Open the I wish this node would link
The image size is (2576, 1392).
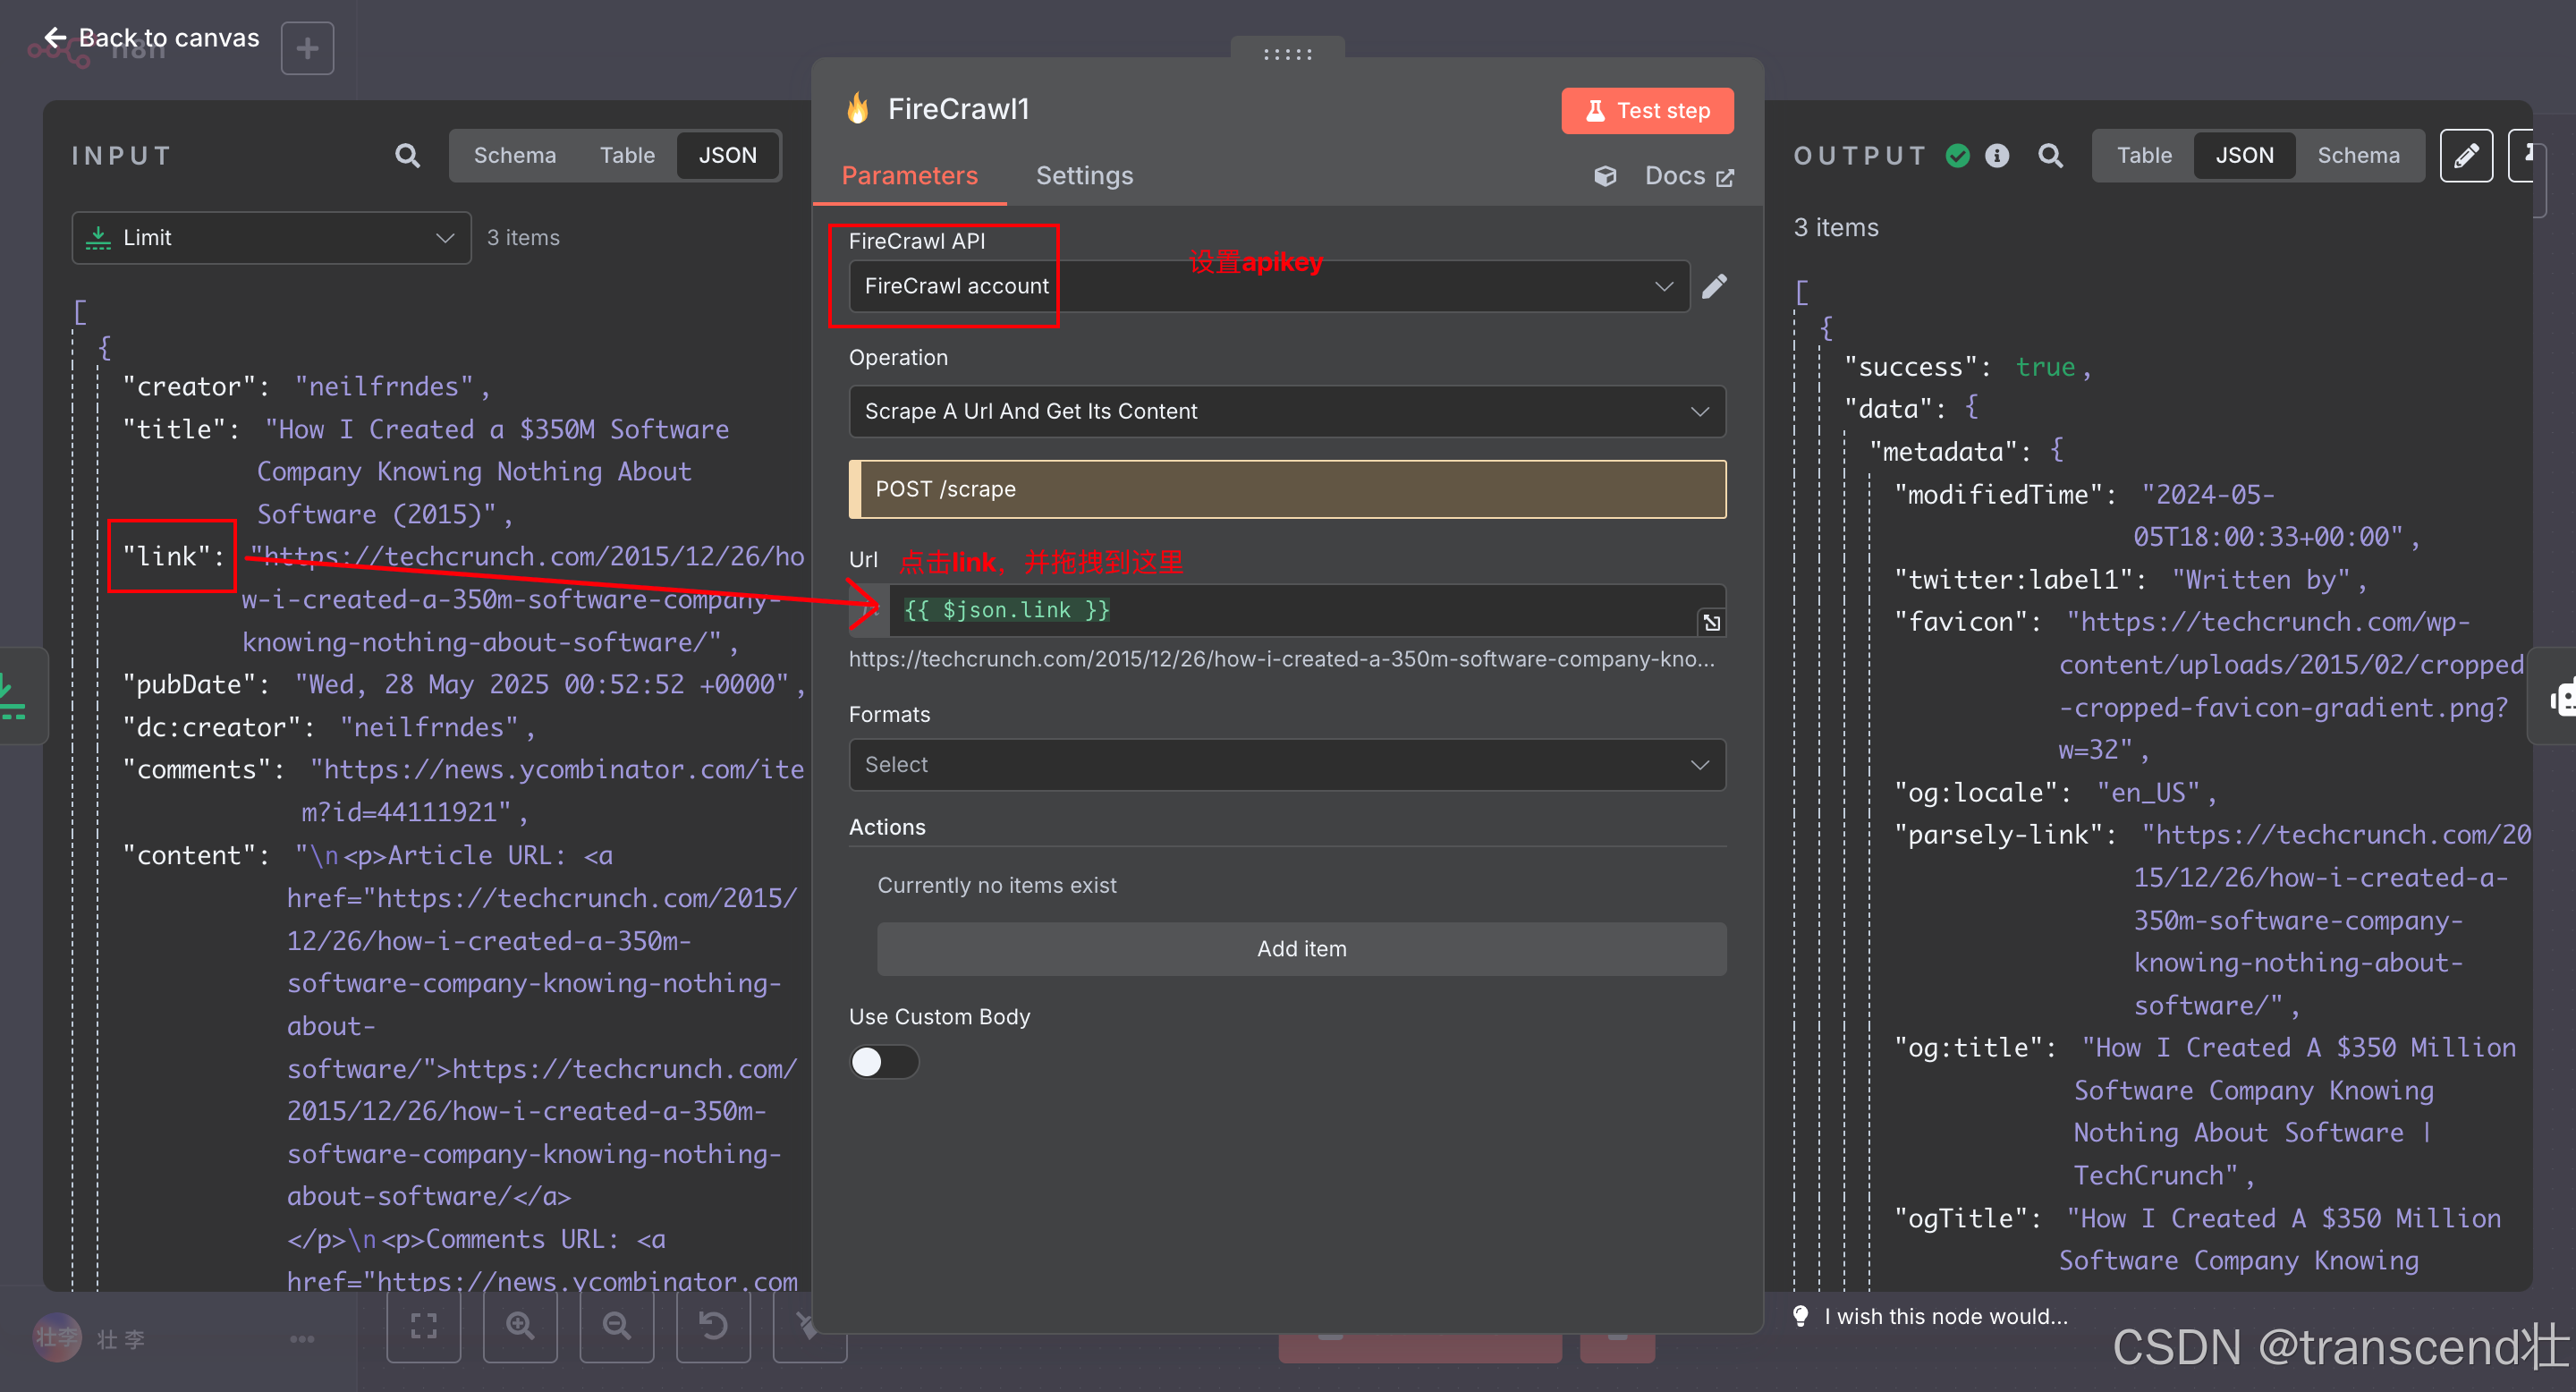(1946, 1317)
